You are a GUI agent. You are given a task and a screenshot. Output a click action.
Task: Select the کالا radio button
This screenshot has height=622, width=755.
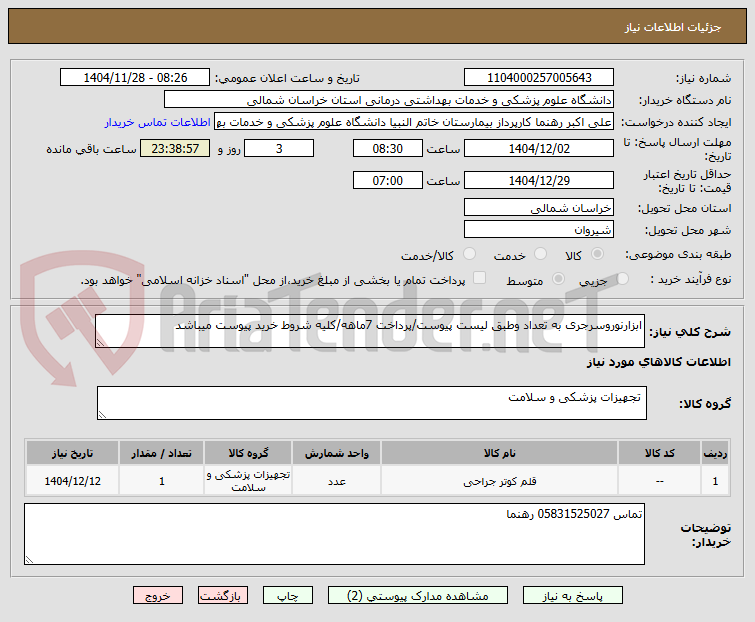pos(597,254)
